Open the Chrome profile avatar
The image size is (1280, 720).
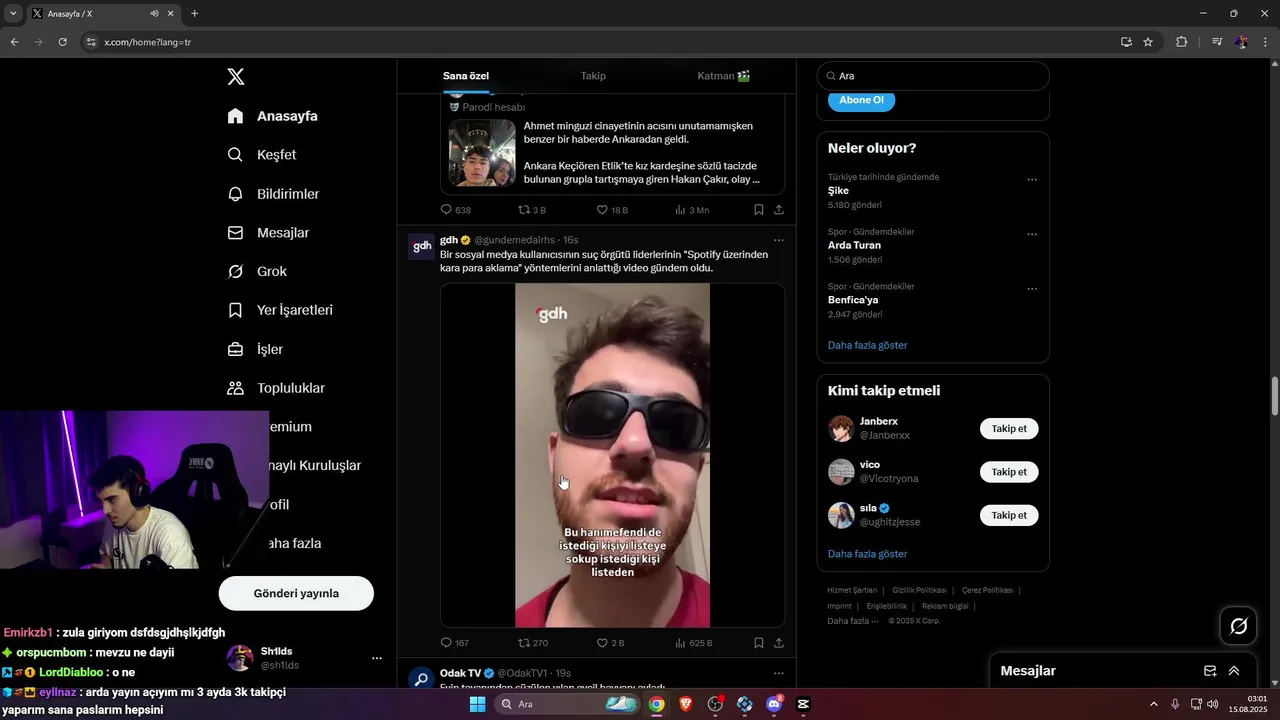pos(1241,42)
